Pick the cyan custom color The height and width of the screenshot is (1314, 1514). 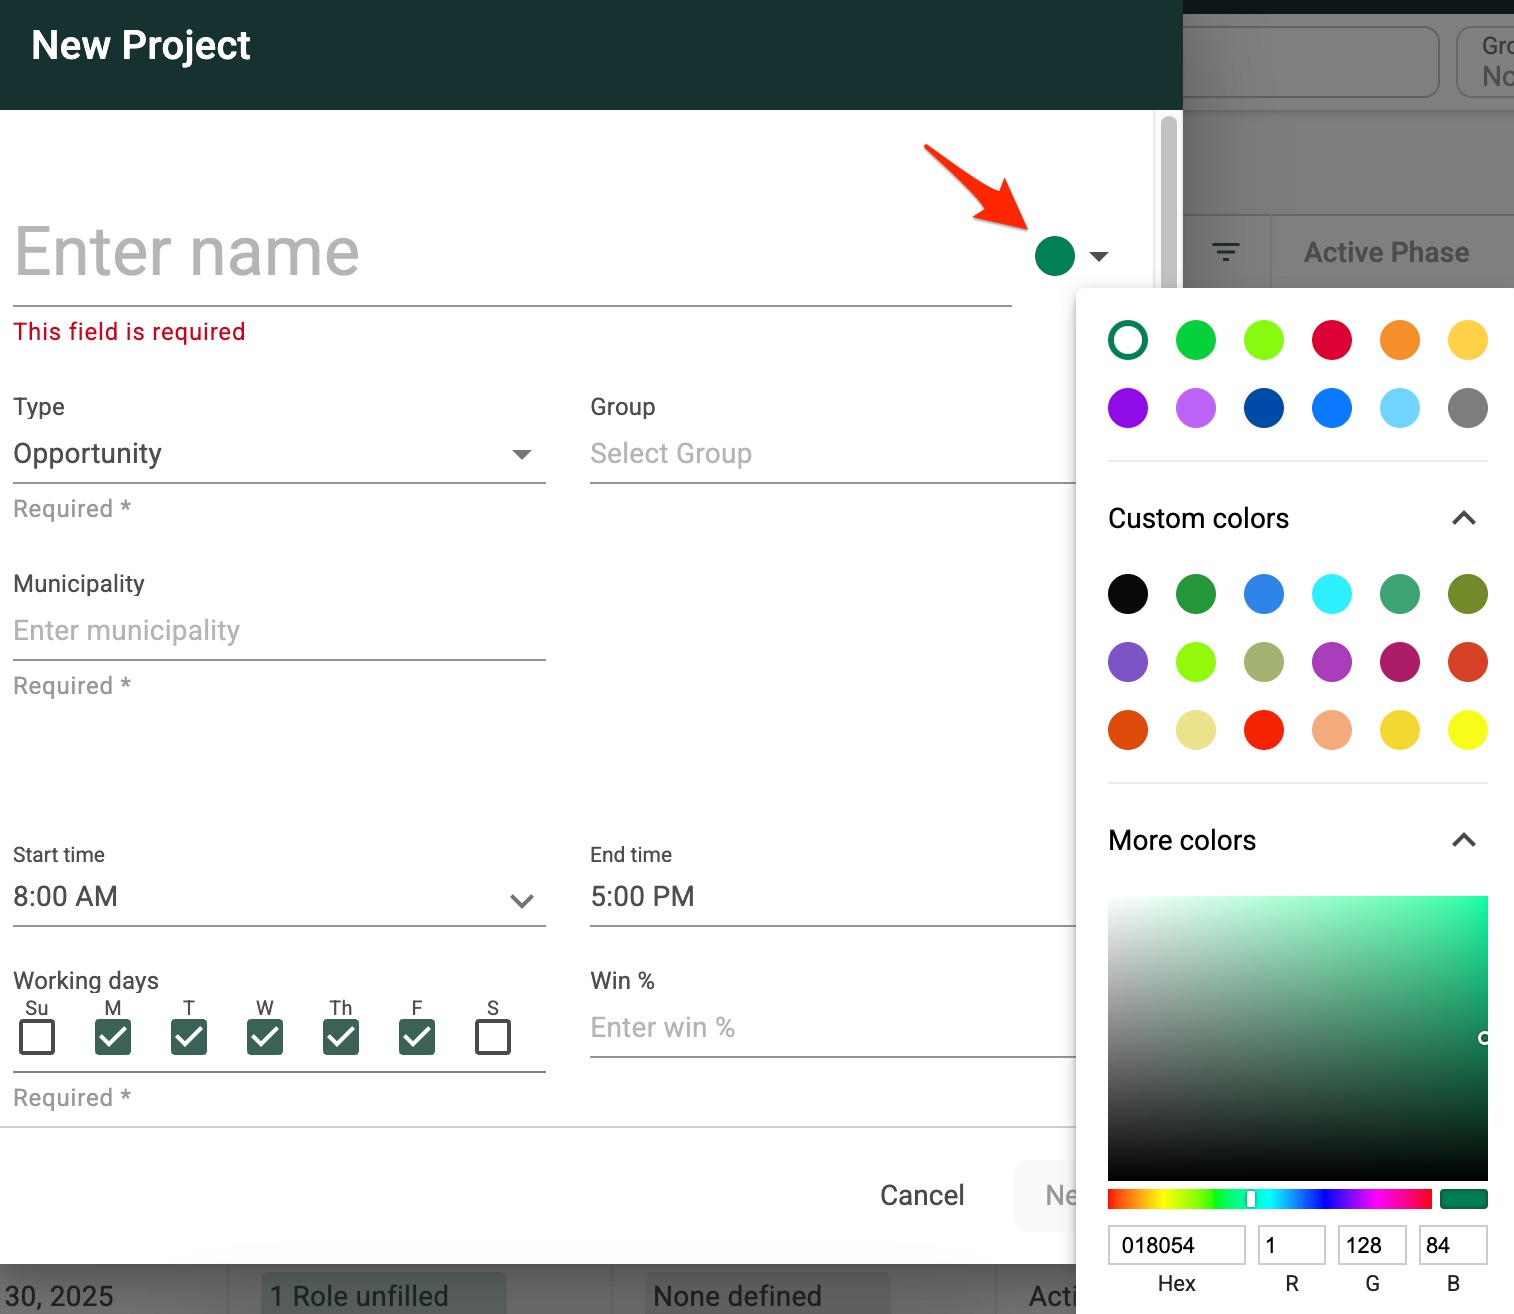(1332, 594)
